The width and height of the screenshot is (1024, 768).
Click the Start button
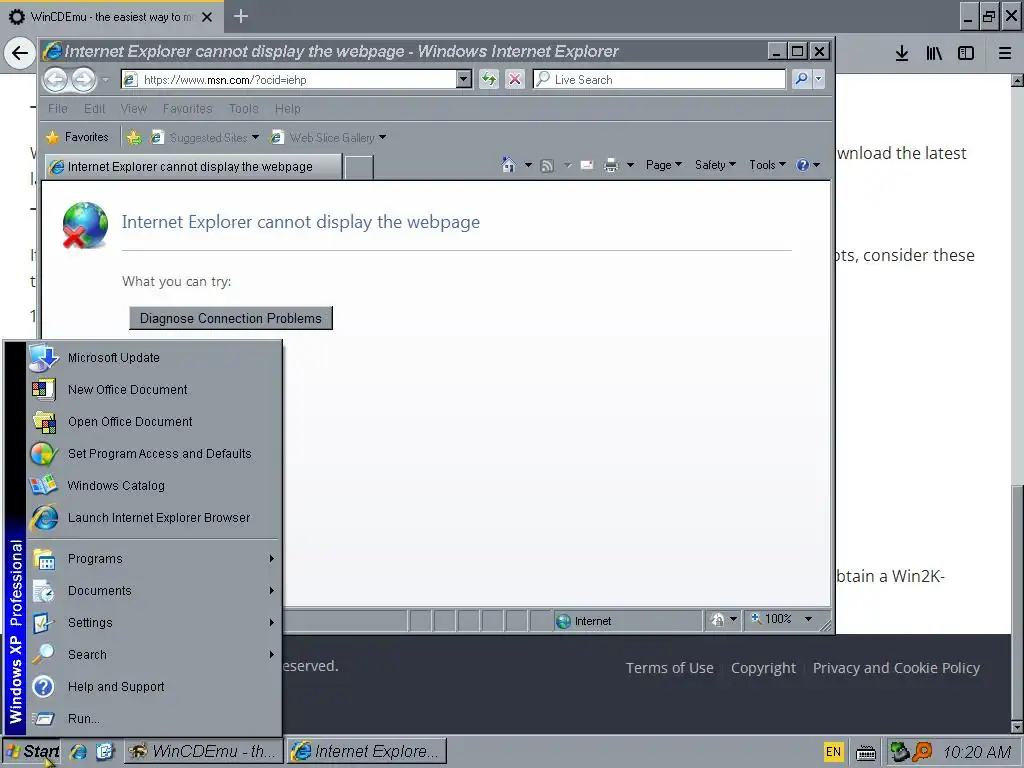tap(33, 752)
